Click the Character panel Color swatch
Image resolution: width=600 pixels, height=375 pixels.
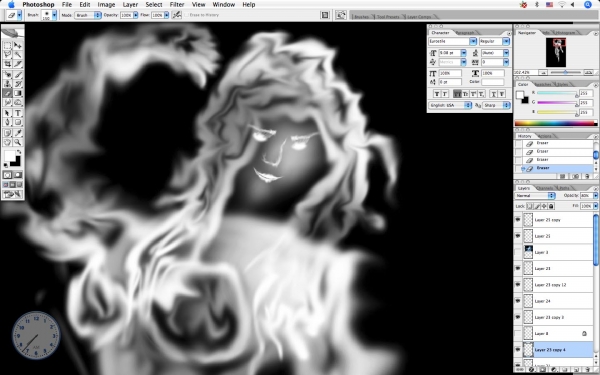(492, 82)
